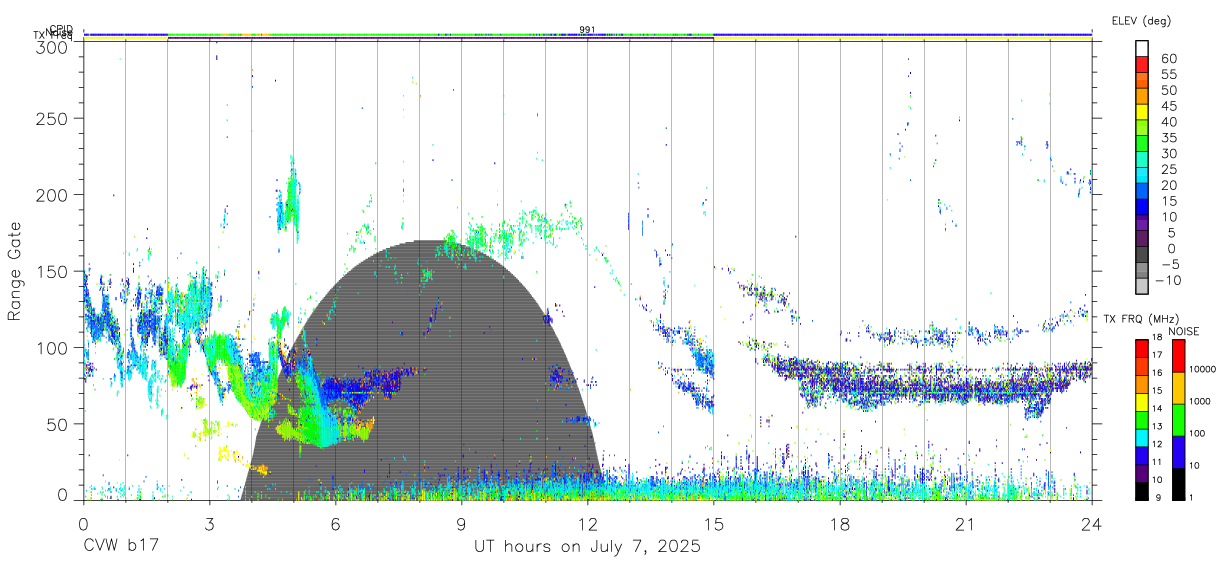Image resolution: width=1228 pixels, height=567 pixels.
Task: Click the "35" label on the ELEV colorbar
Action: pyautogui.click(x=1168, y=138)
